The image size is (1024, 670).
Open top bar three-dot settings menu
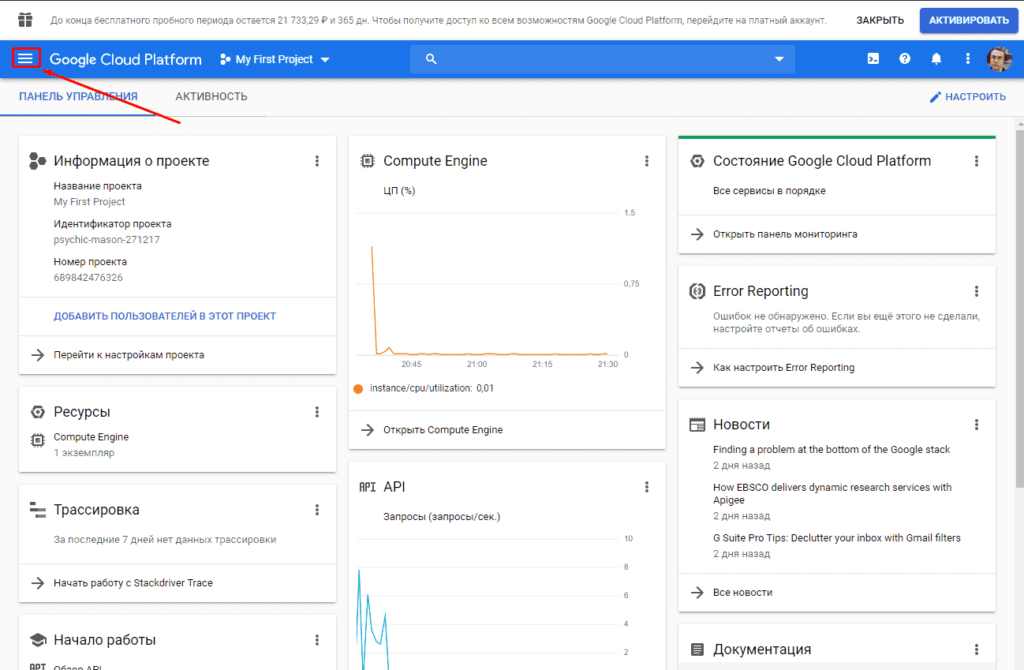pos(968,59)
